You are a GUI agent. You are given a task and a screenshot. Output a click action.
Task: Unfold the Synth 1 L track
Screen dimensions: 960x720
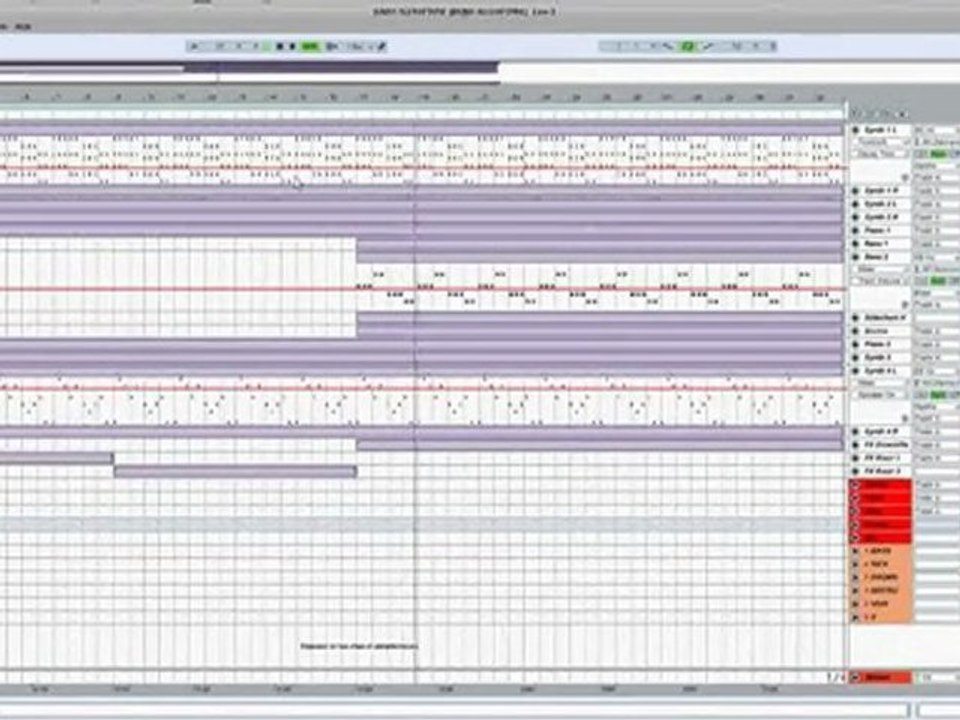click(855, 130)
